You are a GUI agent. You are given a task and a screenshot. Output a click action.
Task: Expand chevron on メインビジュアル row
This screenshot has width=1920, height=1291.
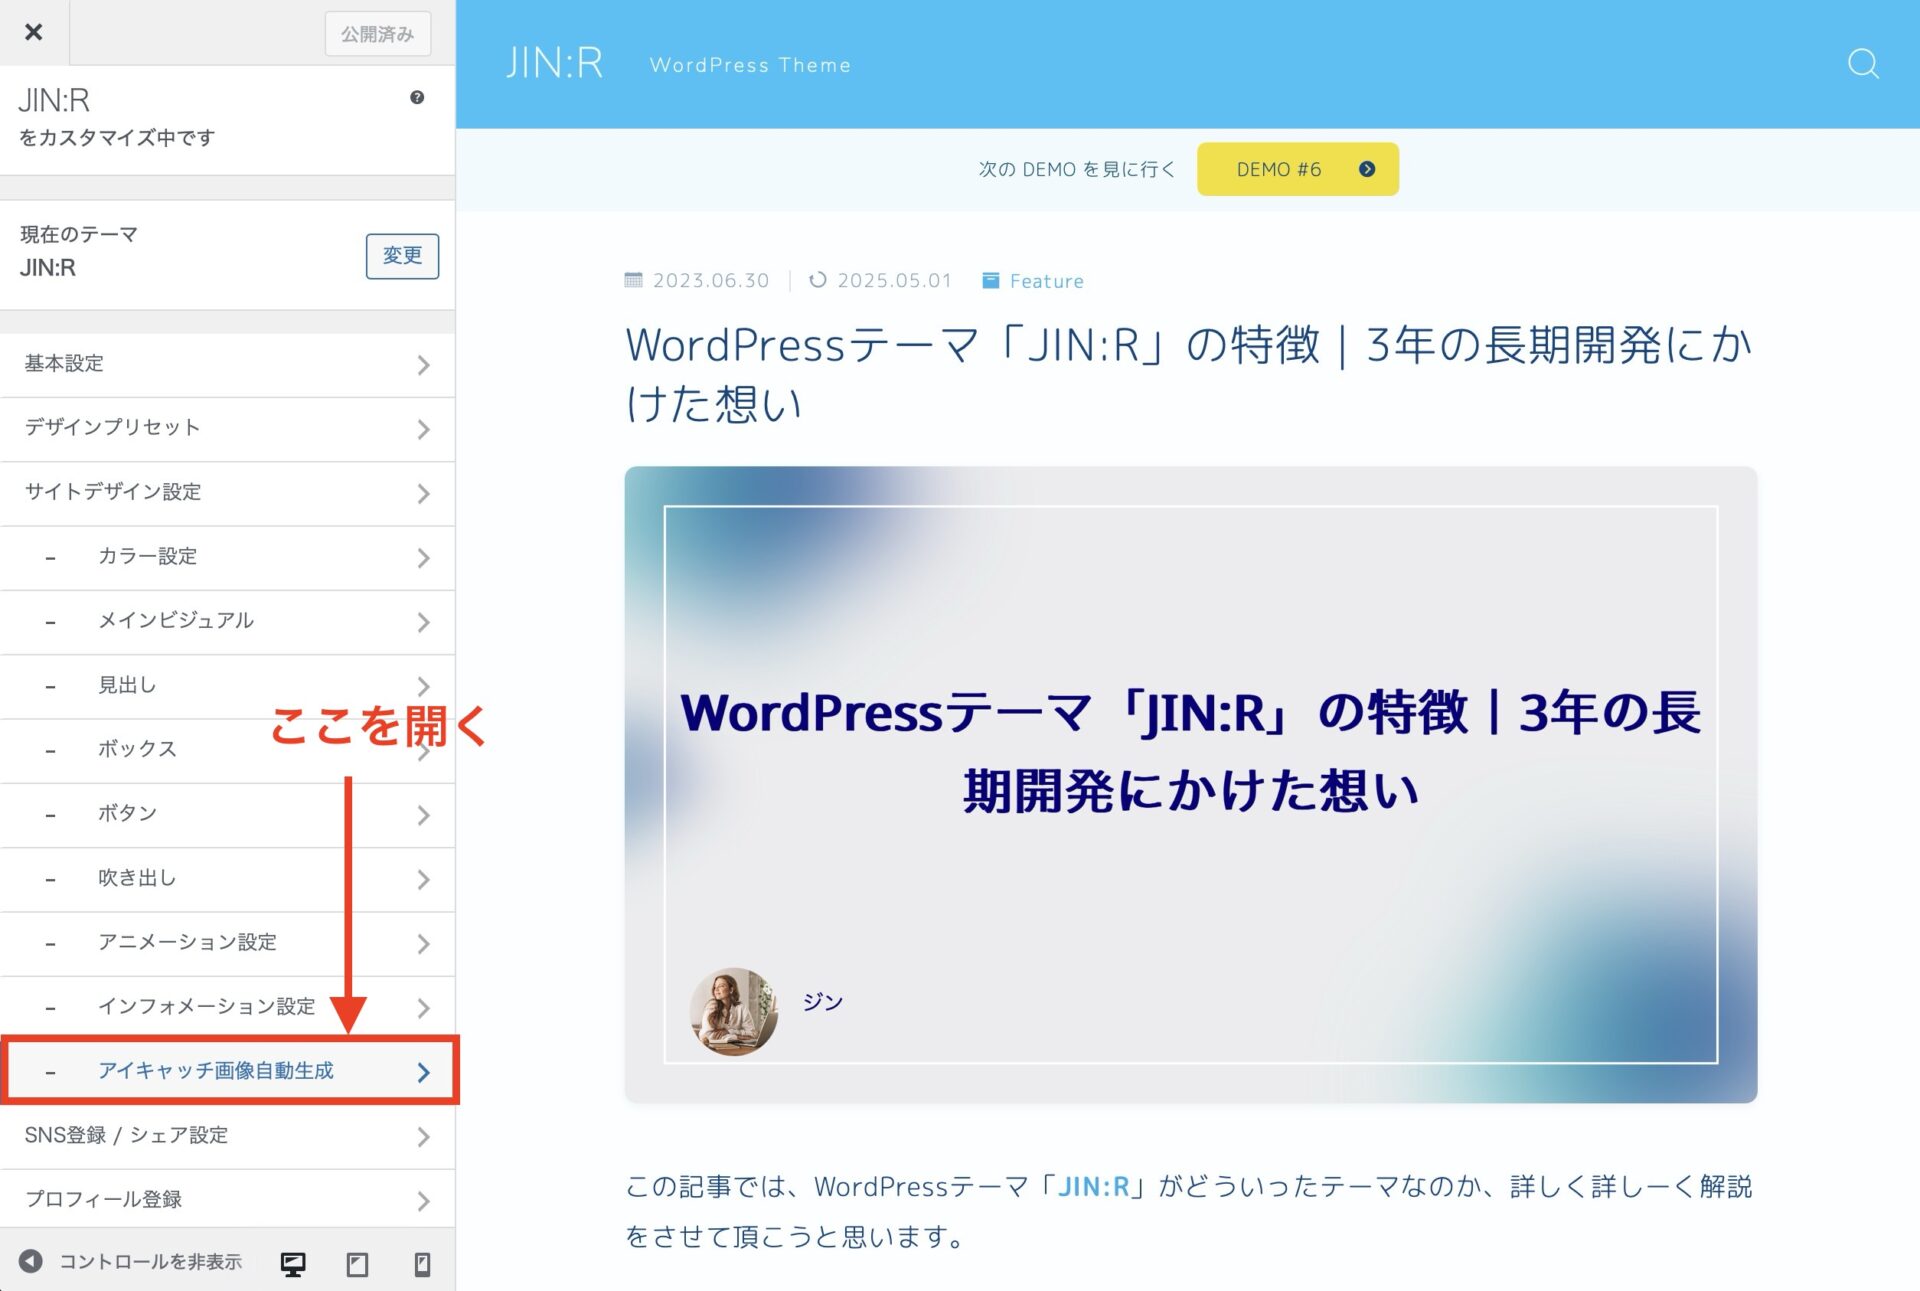tap(424, 622)
